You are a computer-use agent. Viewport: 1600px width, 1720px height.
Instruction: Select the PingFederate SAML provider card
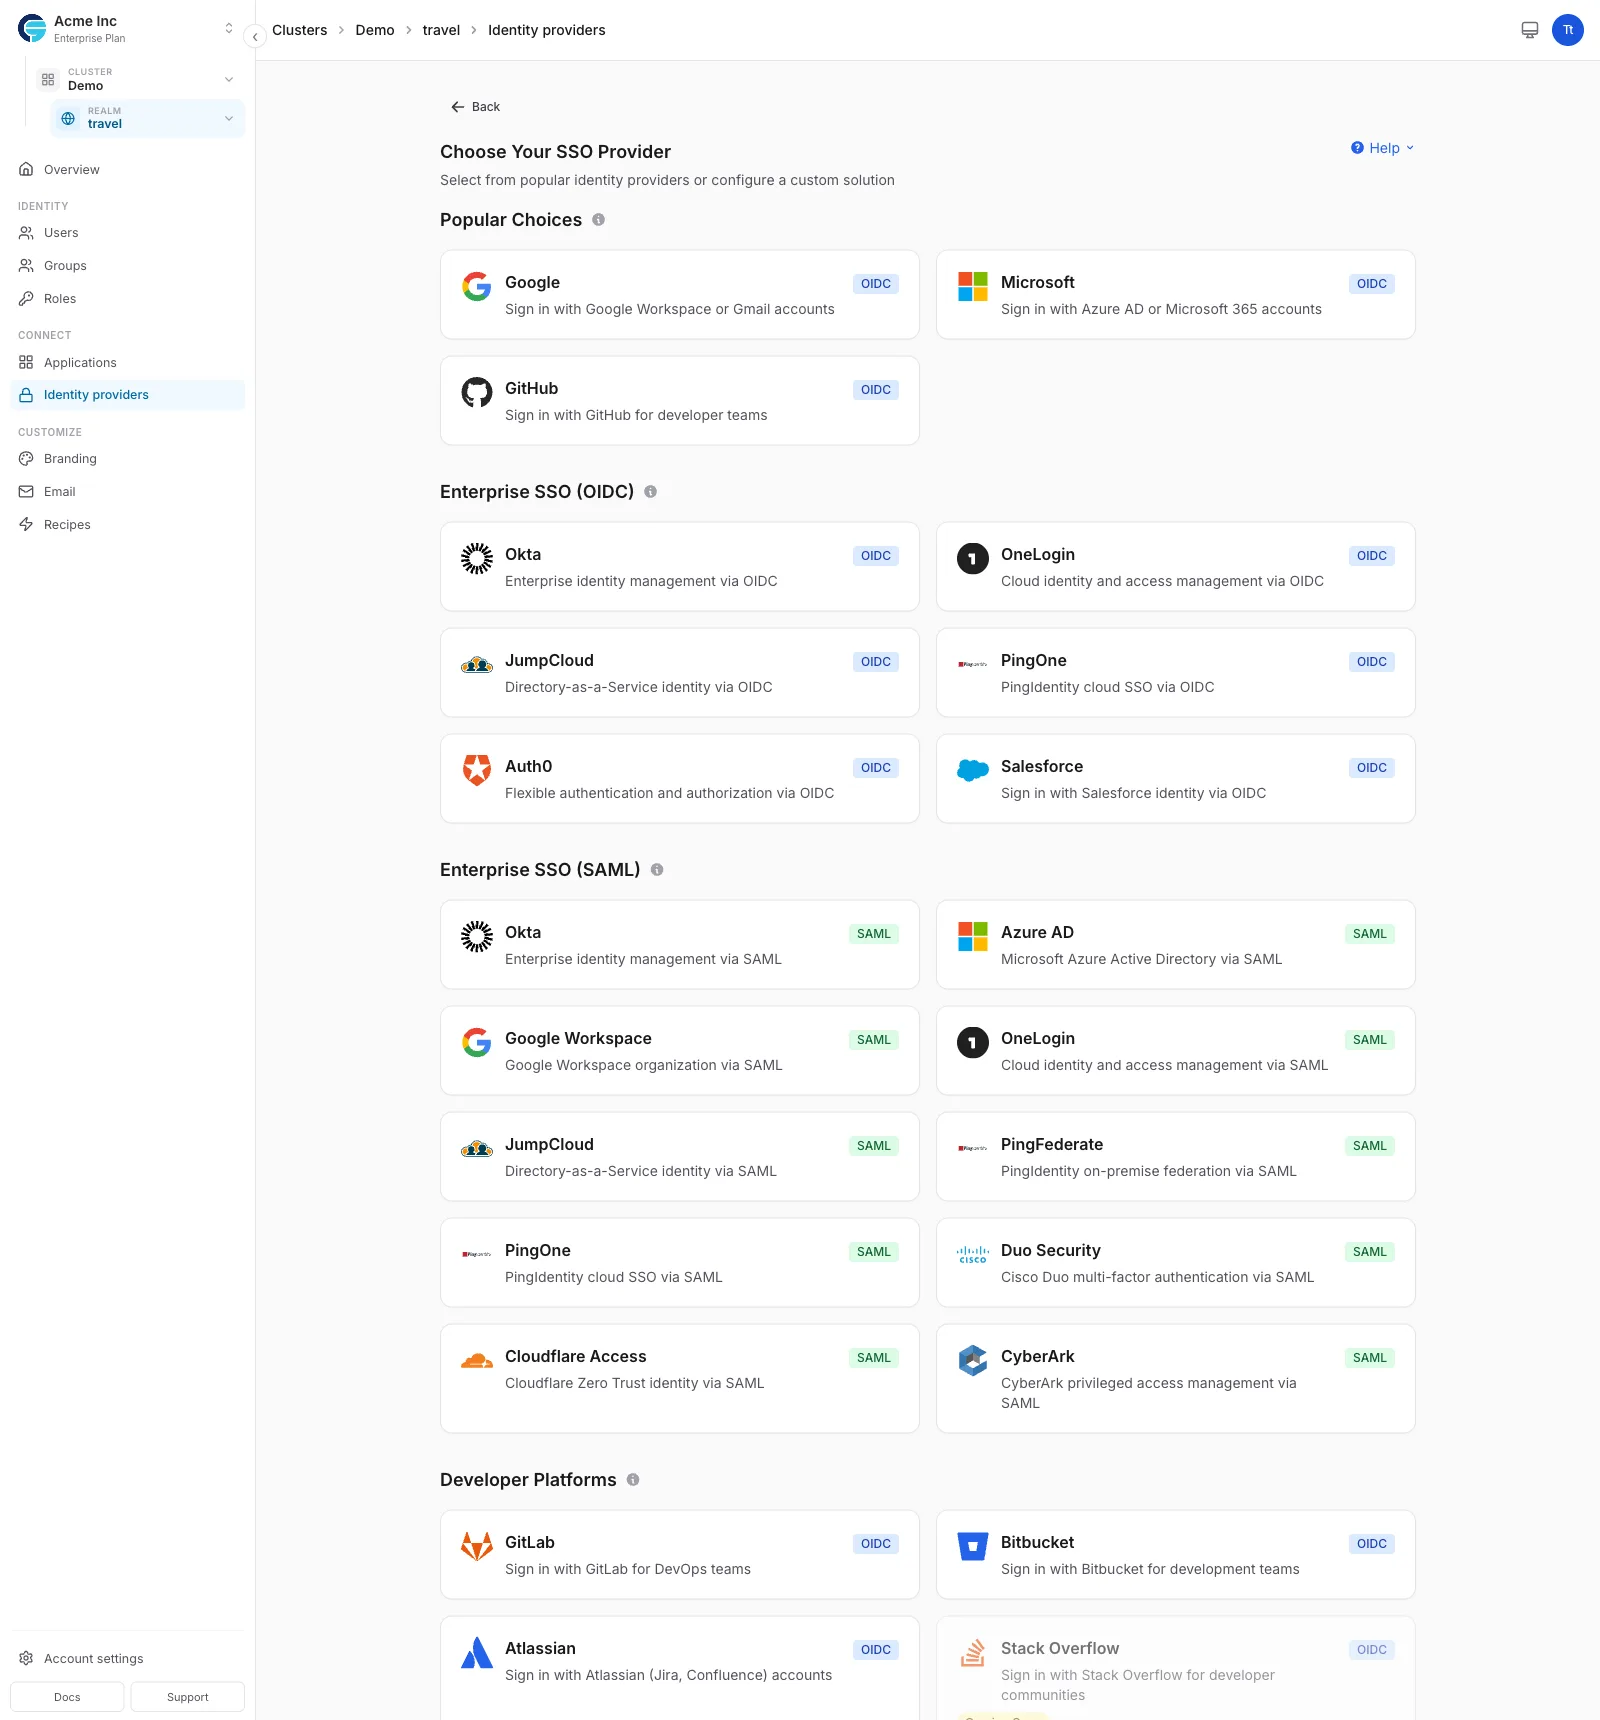1176,1157
